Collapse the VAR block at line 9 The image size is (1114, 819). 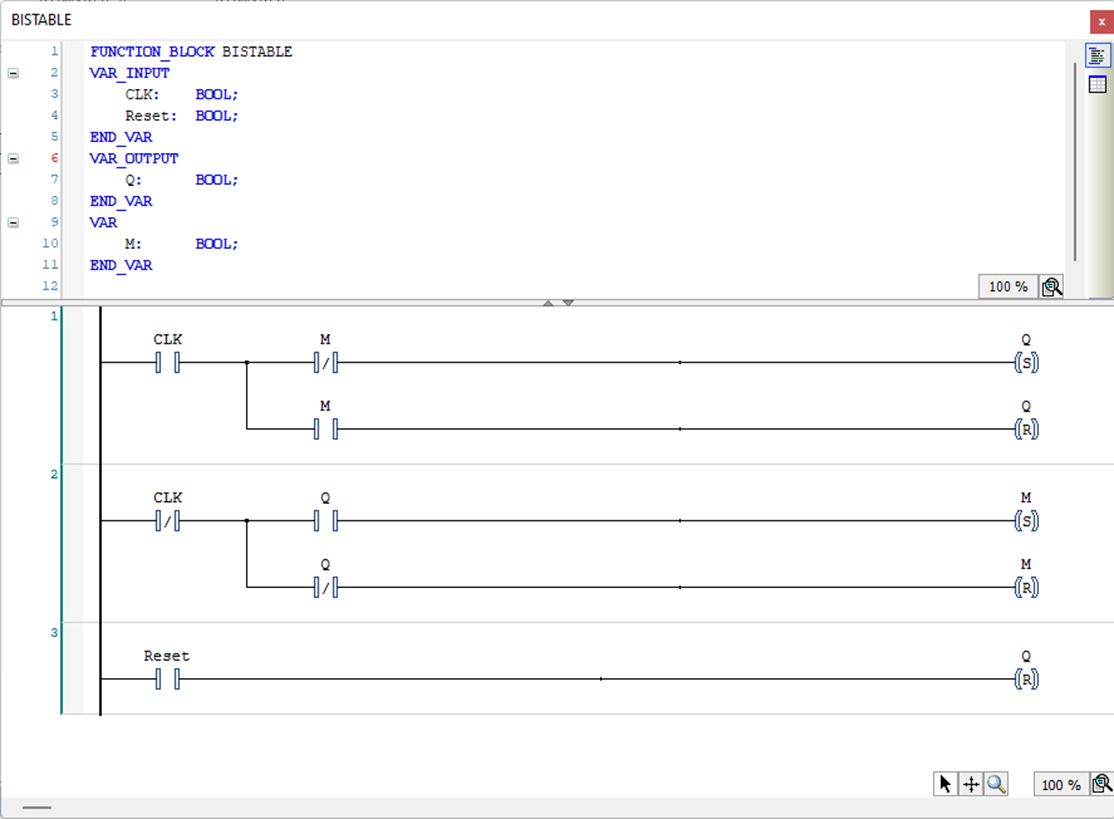click(13, 223)
